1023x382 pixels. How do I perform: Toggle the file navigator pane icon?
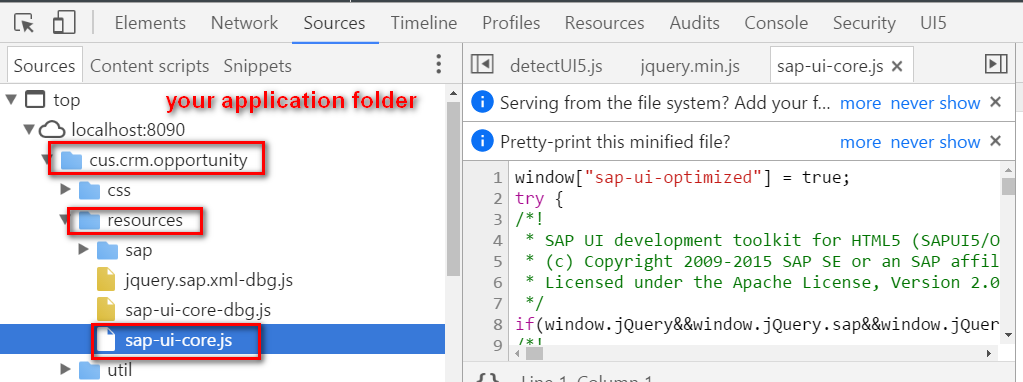[x=481, y=65]
